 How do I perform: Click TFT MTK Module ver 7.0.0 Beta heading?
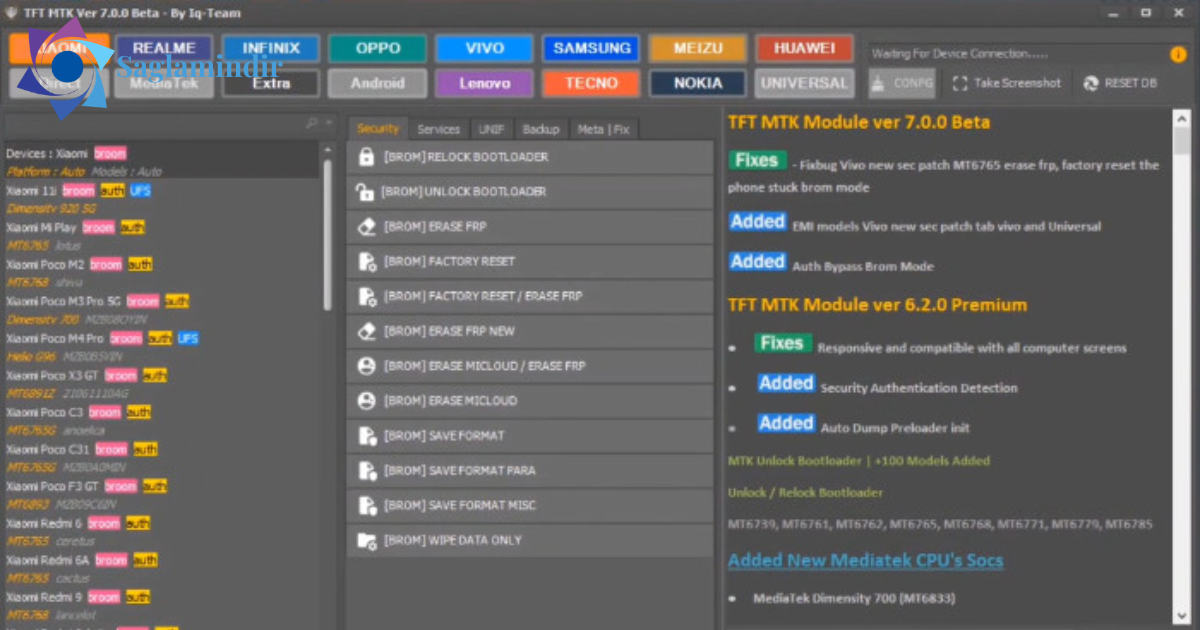859,122
